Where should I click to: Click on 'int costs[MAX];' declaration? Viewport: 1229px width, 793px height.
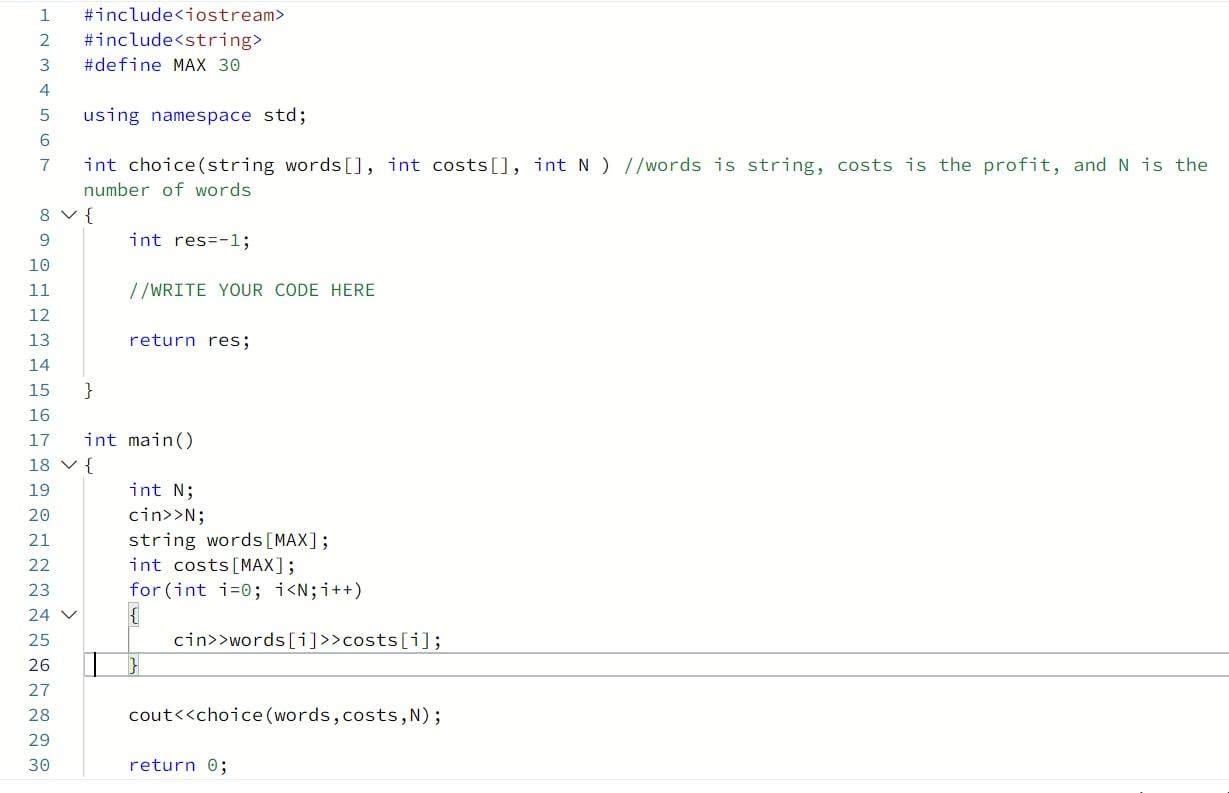pos(212,565)
